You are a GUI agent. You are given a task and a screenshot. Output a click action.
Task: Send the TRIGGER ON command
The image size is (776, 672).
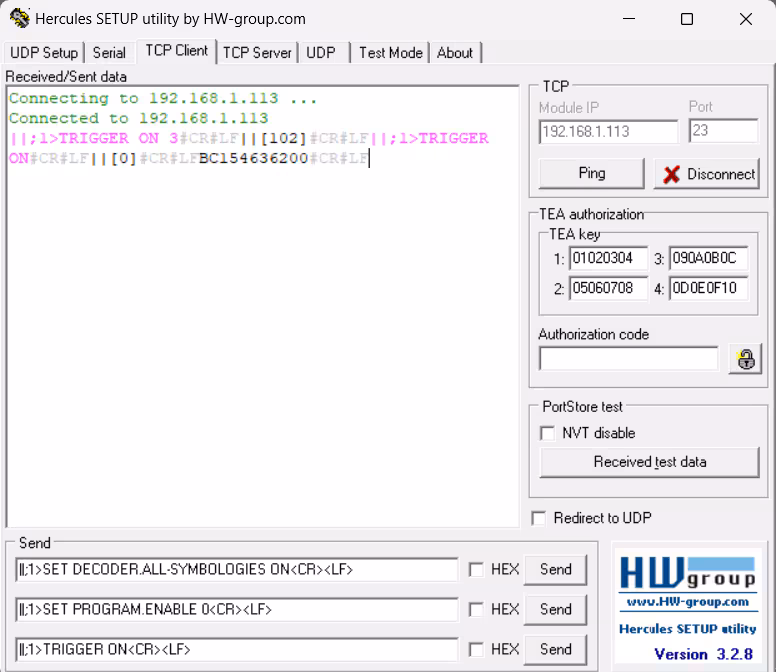click(x=555, y=649)
